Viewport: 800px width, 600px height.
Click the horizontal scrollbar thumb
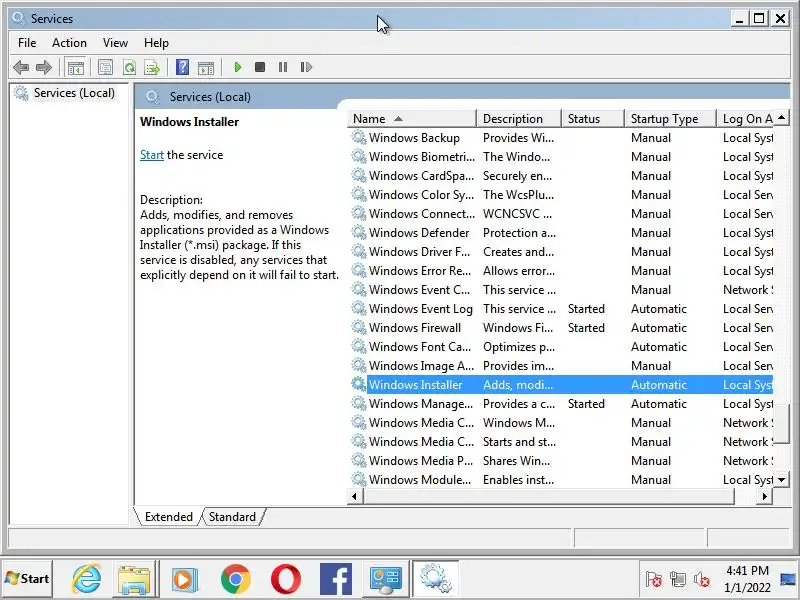click(549, 496)
